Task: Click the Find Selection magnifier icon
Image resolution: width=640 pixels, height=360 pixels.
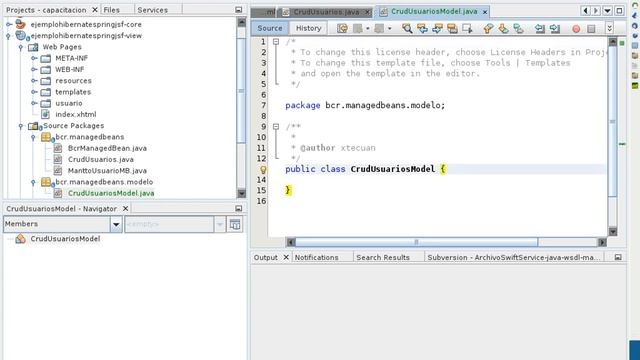Action: click(407, 28)
